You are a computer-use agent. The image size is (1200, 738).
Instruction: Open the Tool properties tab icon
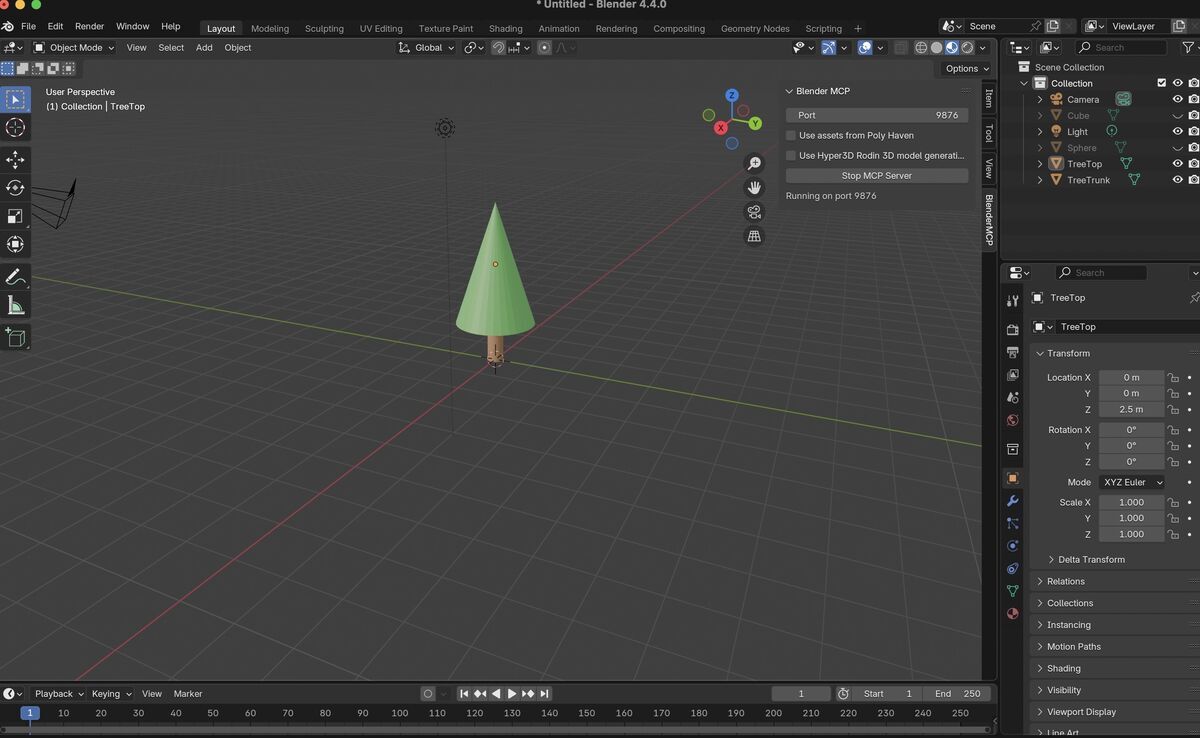pyautogui.click(x=1012, y=300)
